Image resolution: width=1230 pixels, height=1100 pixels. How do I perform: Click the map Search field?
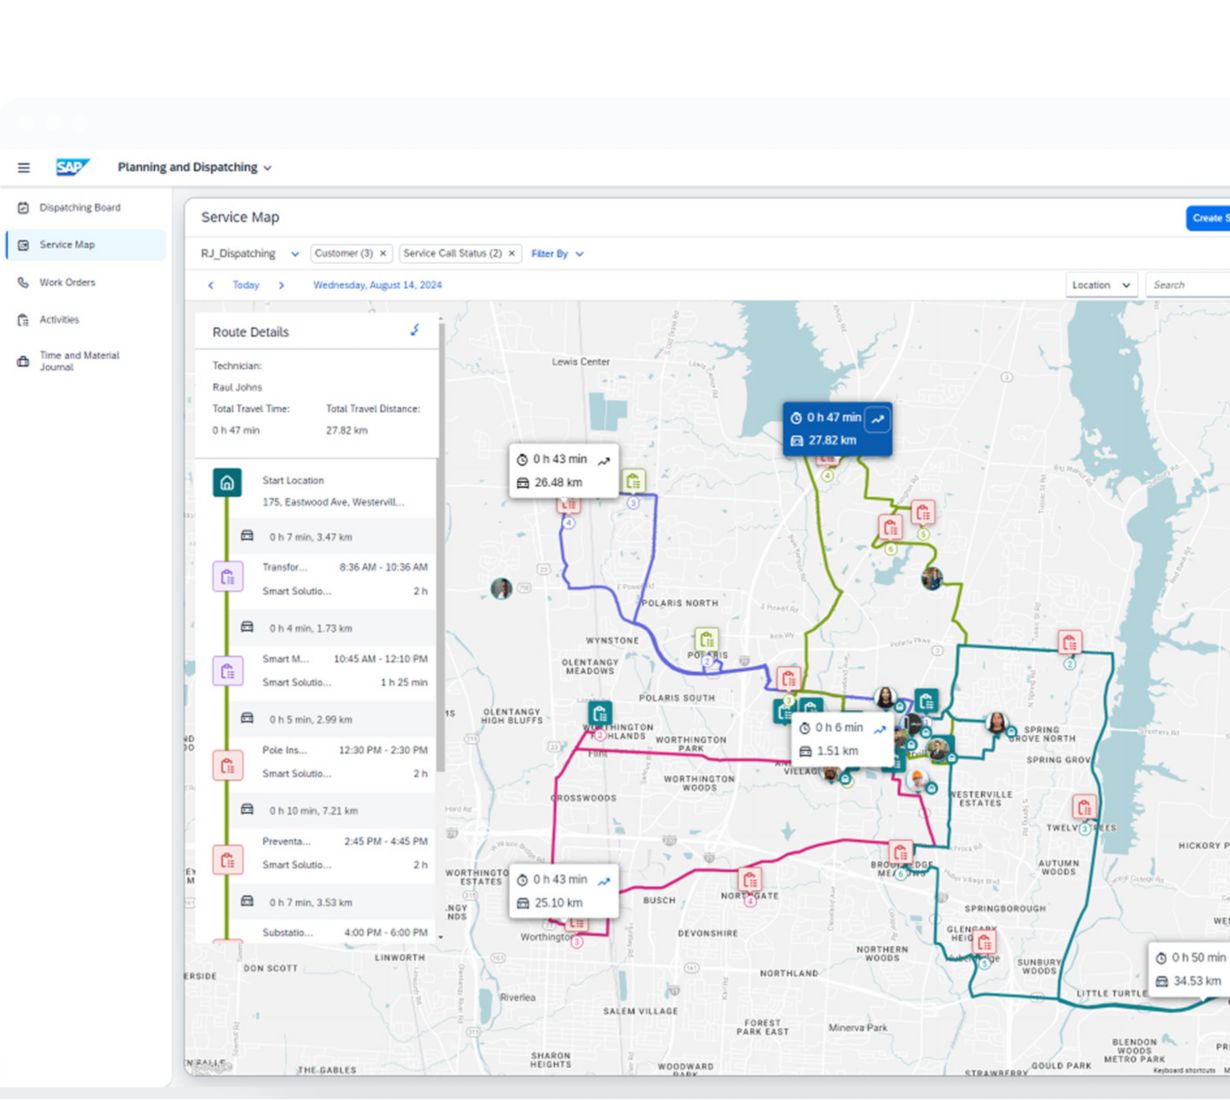(x=1187, y=285)
